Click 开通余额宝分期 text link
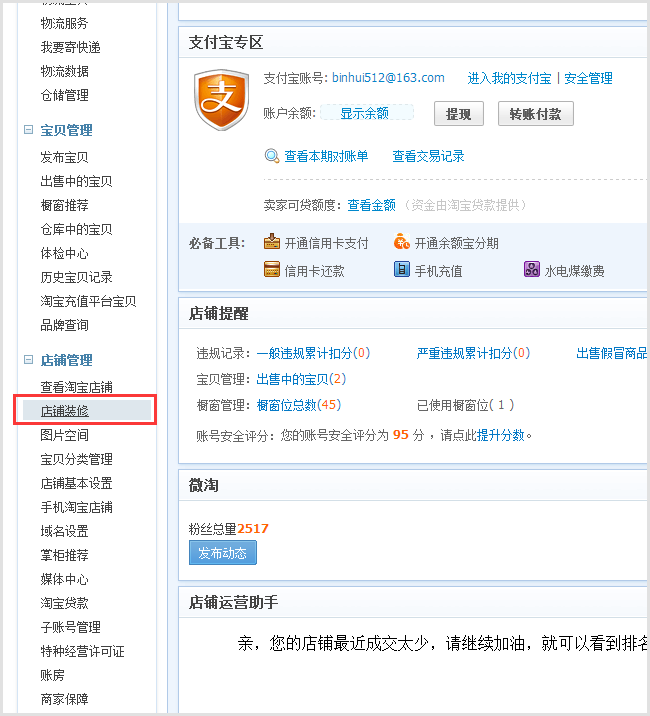The height and width of the screenshot is (716, 650). [457, 243]
